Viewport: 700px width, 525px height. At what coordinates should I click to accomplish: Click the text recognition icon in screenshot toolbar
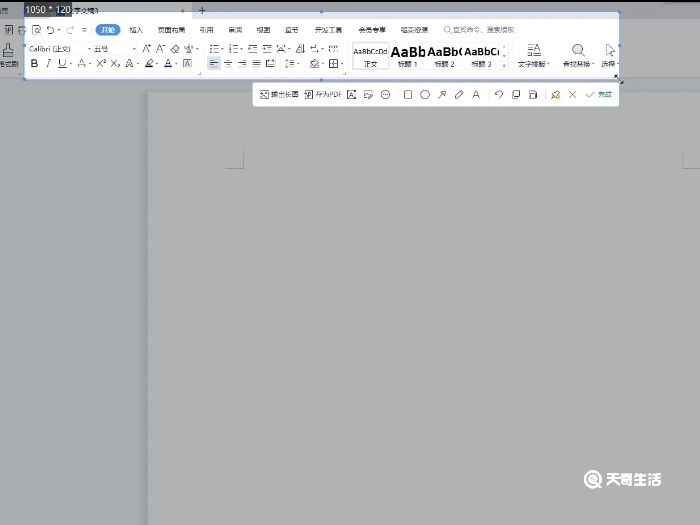pos(351,94)
